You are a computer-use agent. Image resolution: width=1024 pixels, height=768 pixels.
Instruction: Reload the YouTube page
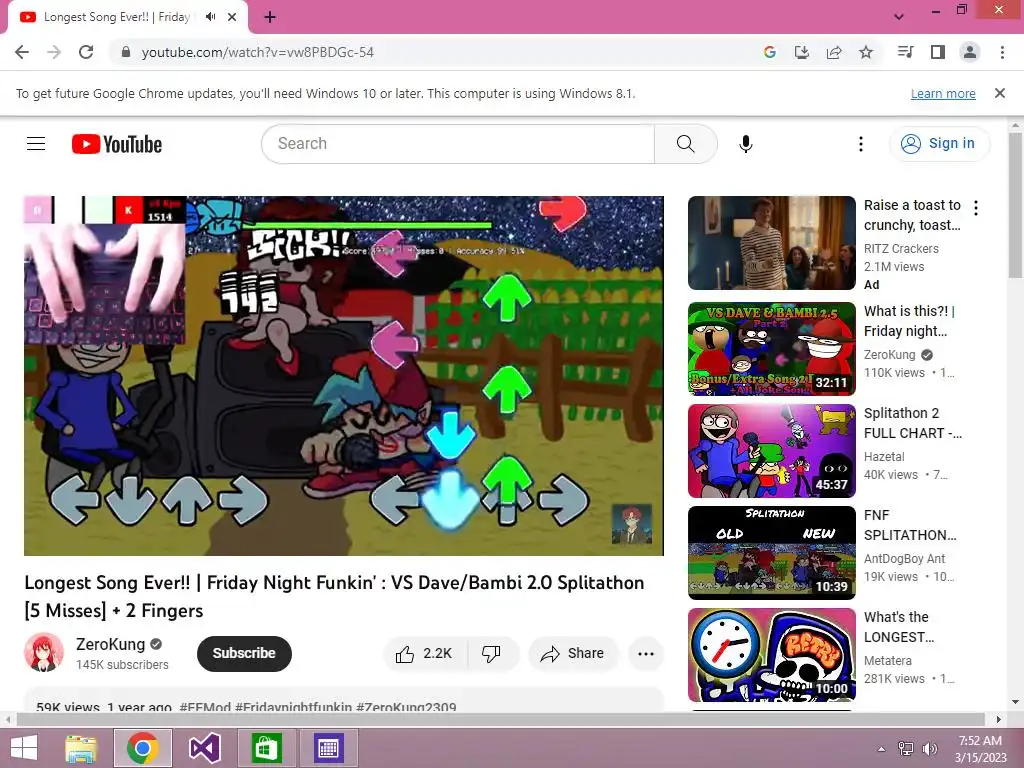coord(86,52)
